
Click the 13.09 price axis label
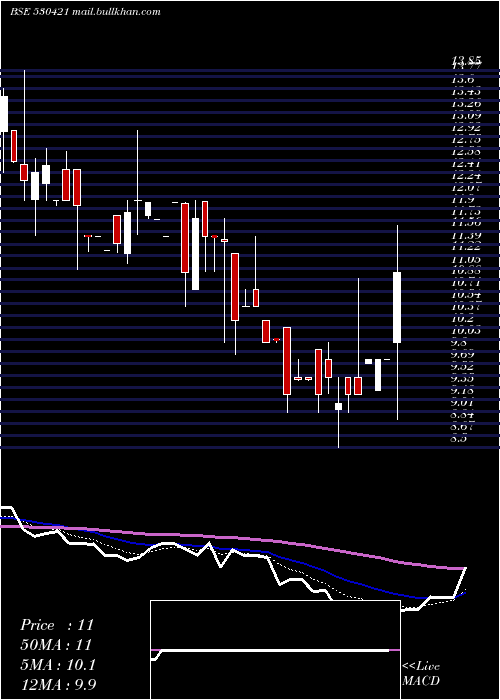pos(467,116)
